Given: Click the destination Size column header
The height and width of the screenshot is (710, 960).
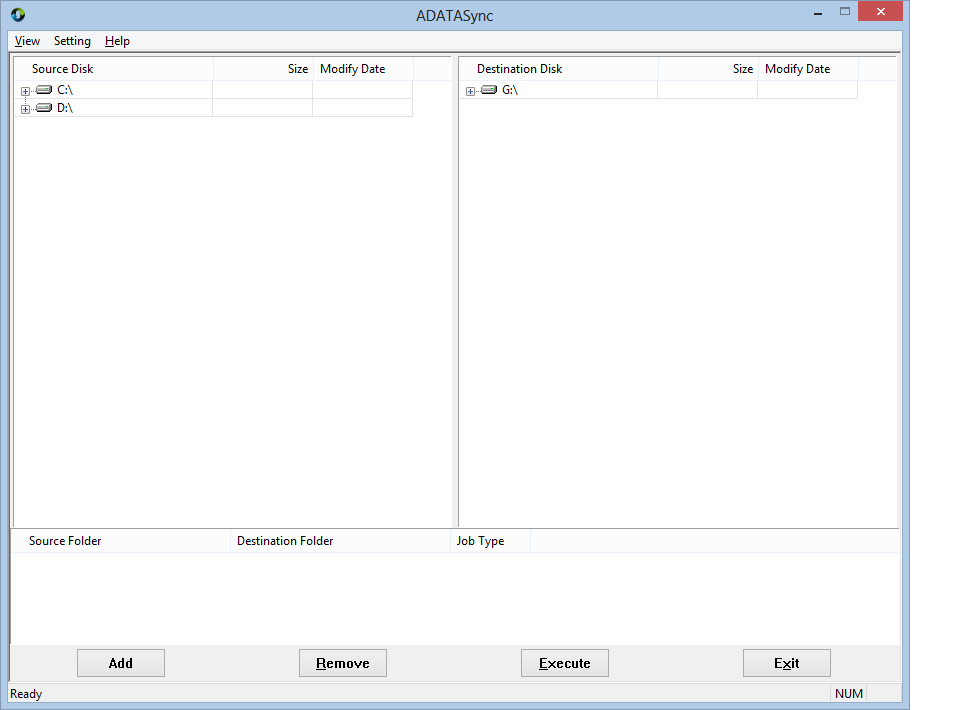Looking at the screenshot, I should [x=708, y=69].
